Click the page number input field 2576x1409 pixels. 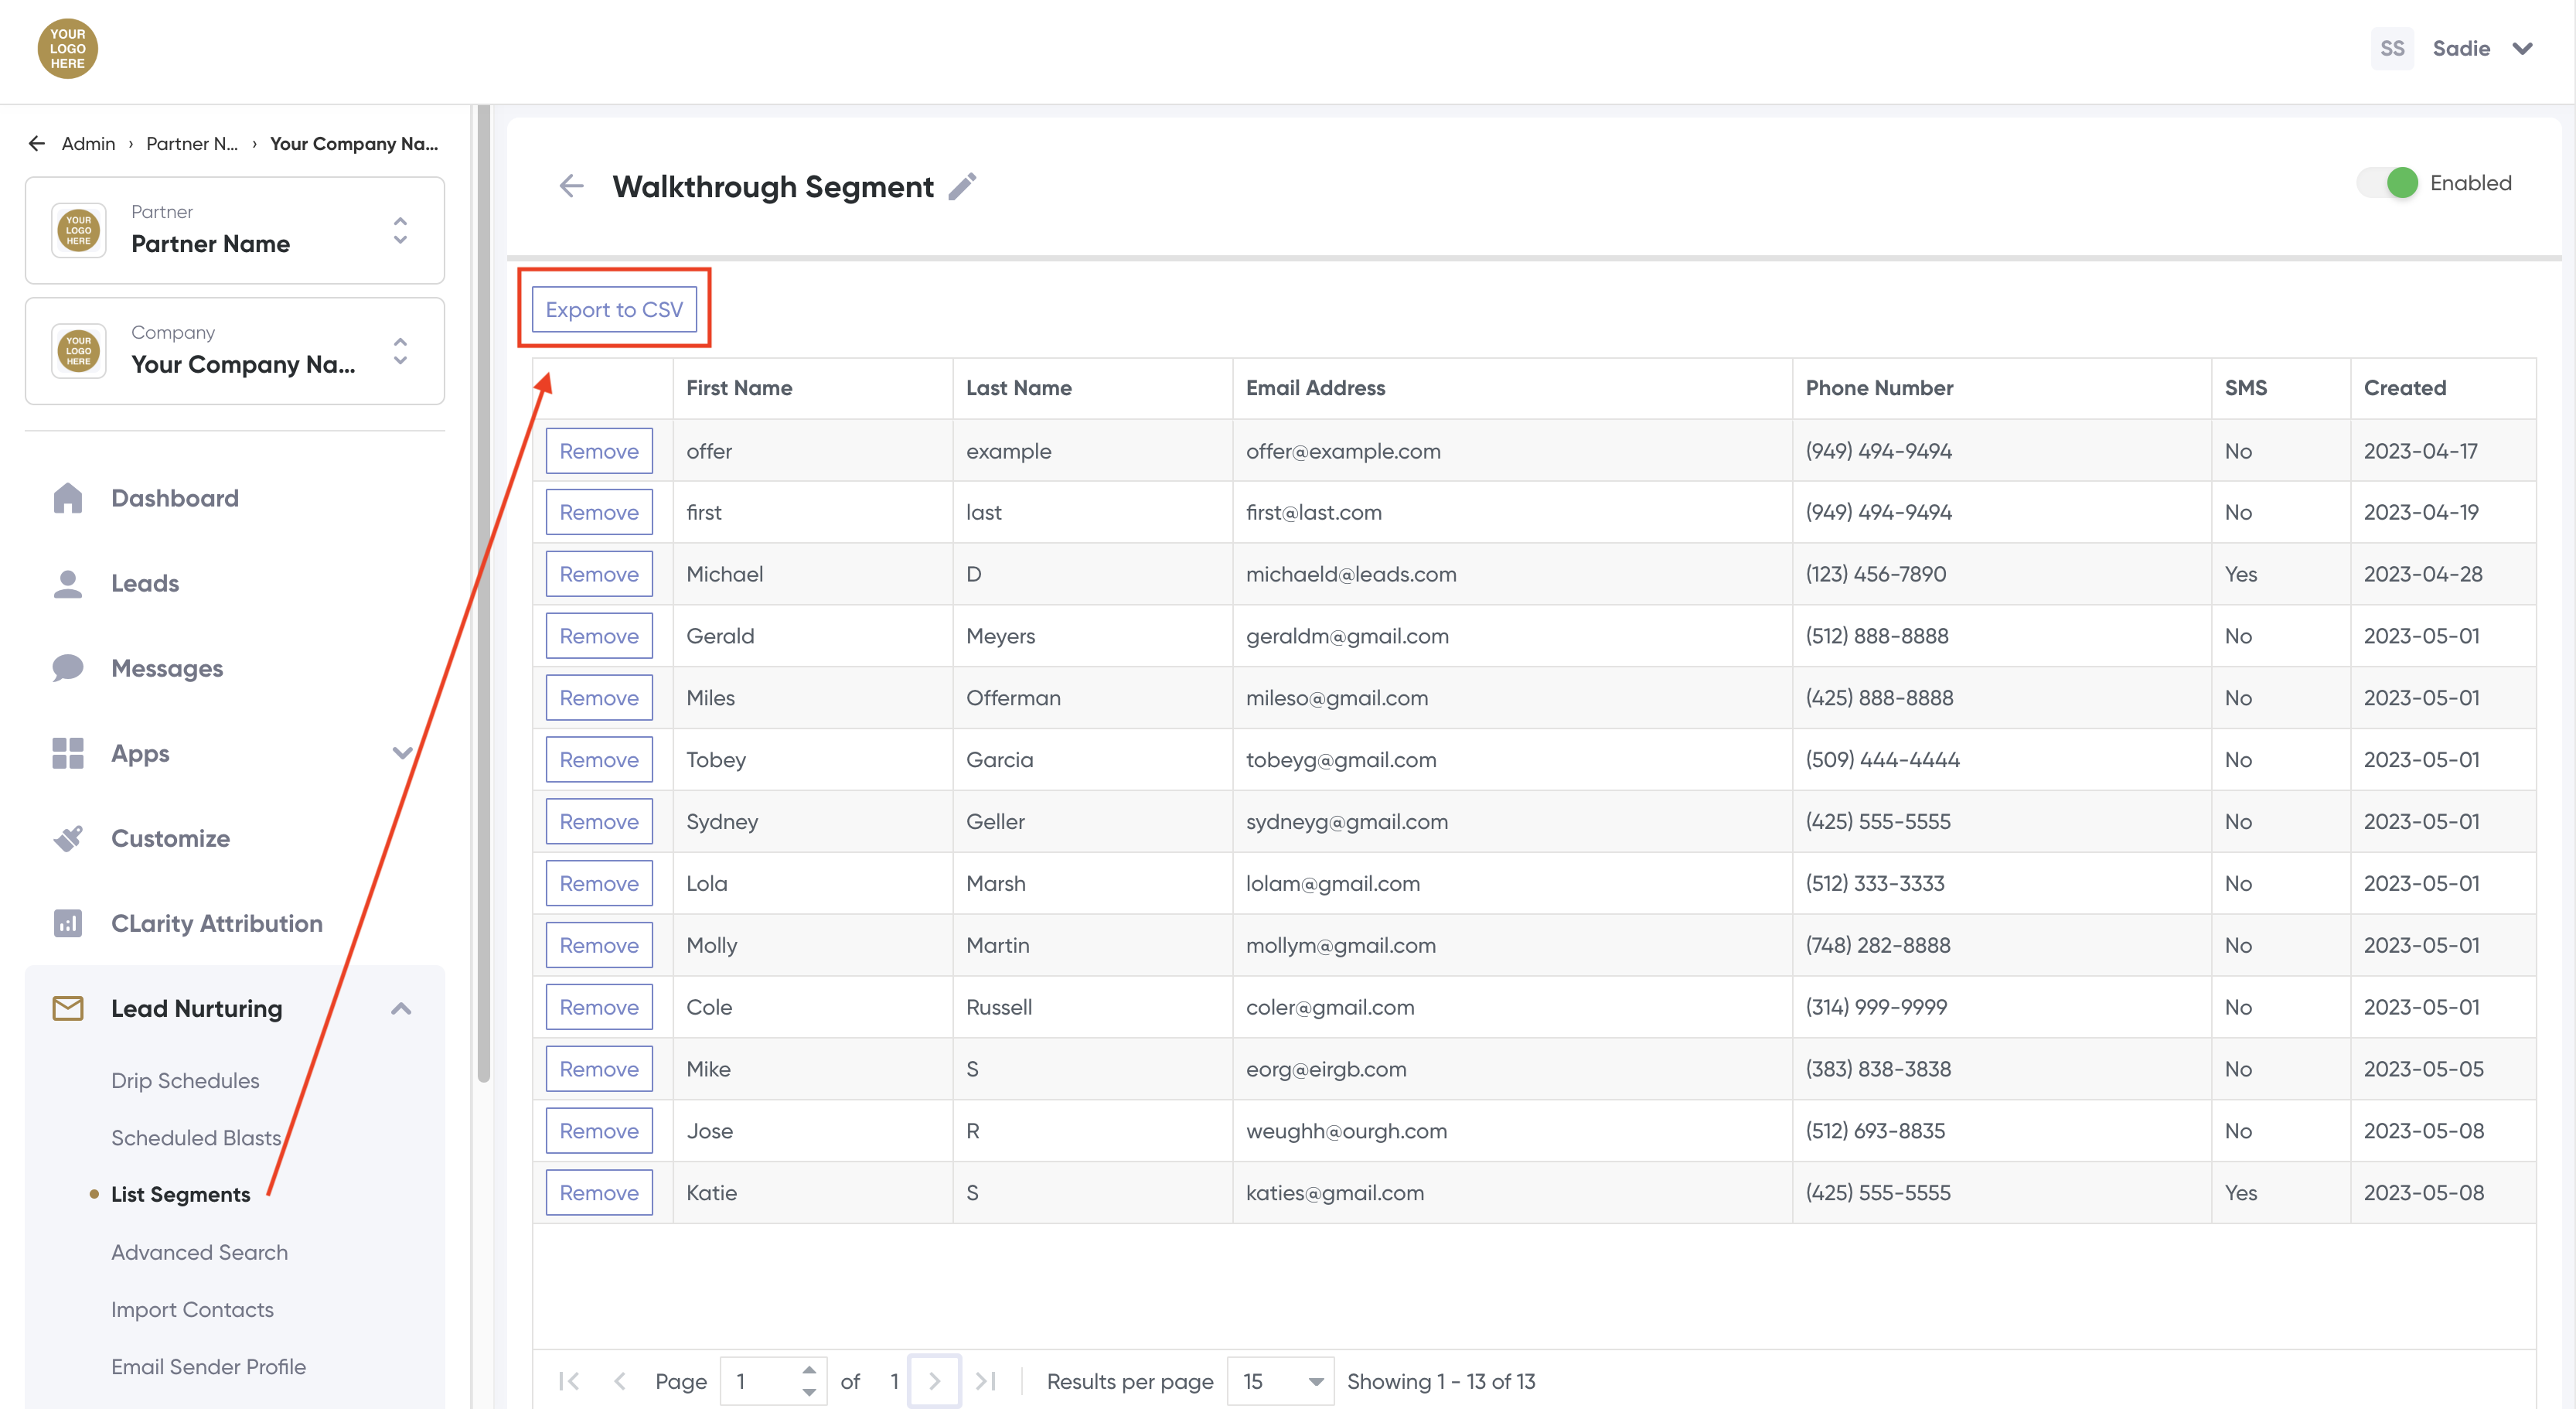click(x=760, y=1381)
